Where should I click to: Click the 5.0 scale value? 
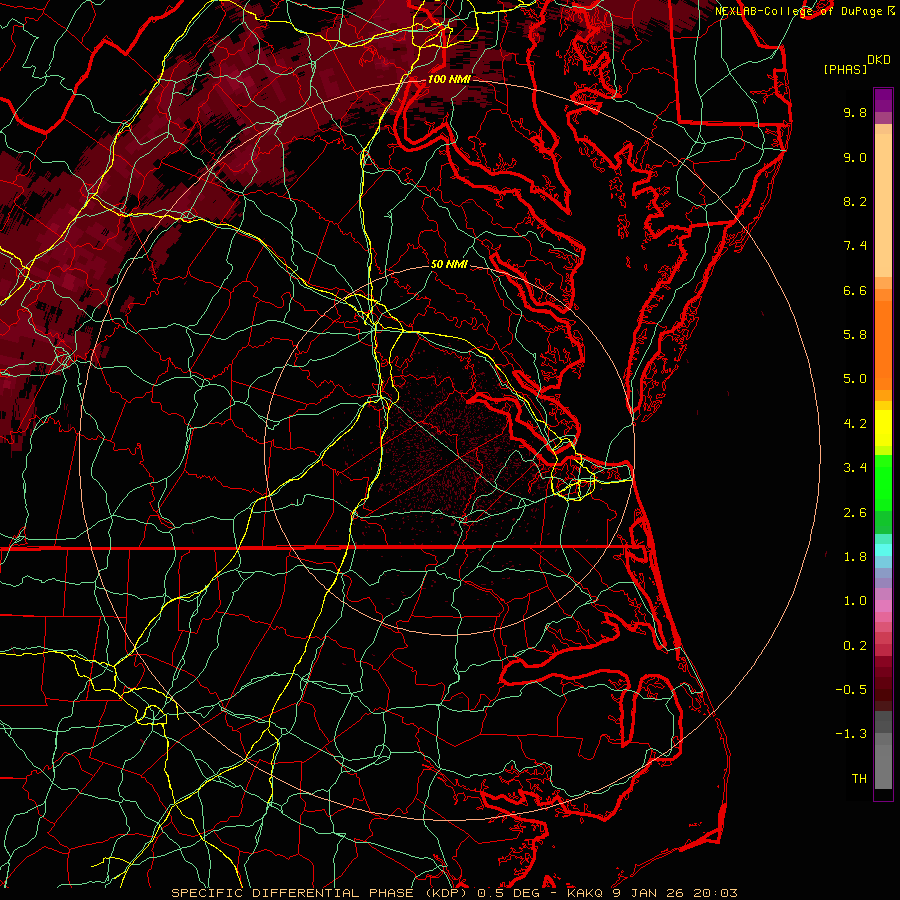855,379
